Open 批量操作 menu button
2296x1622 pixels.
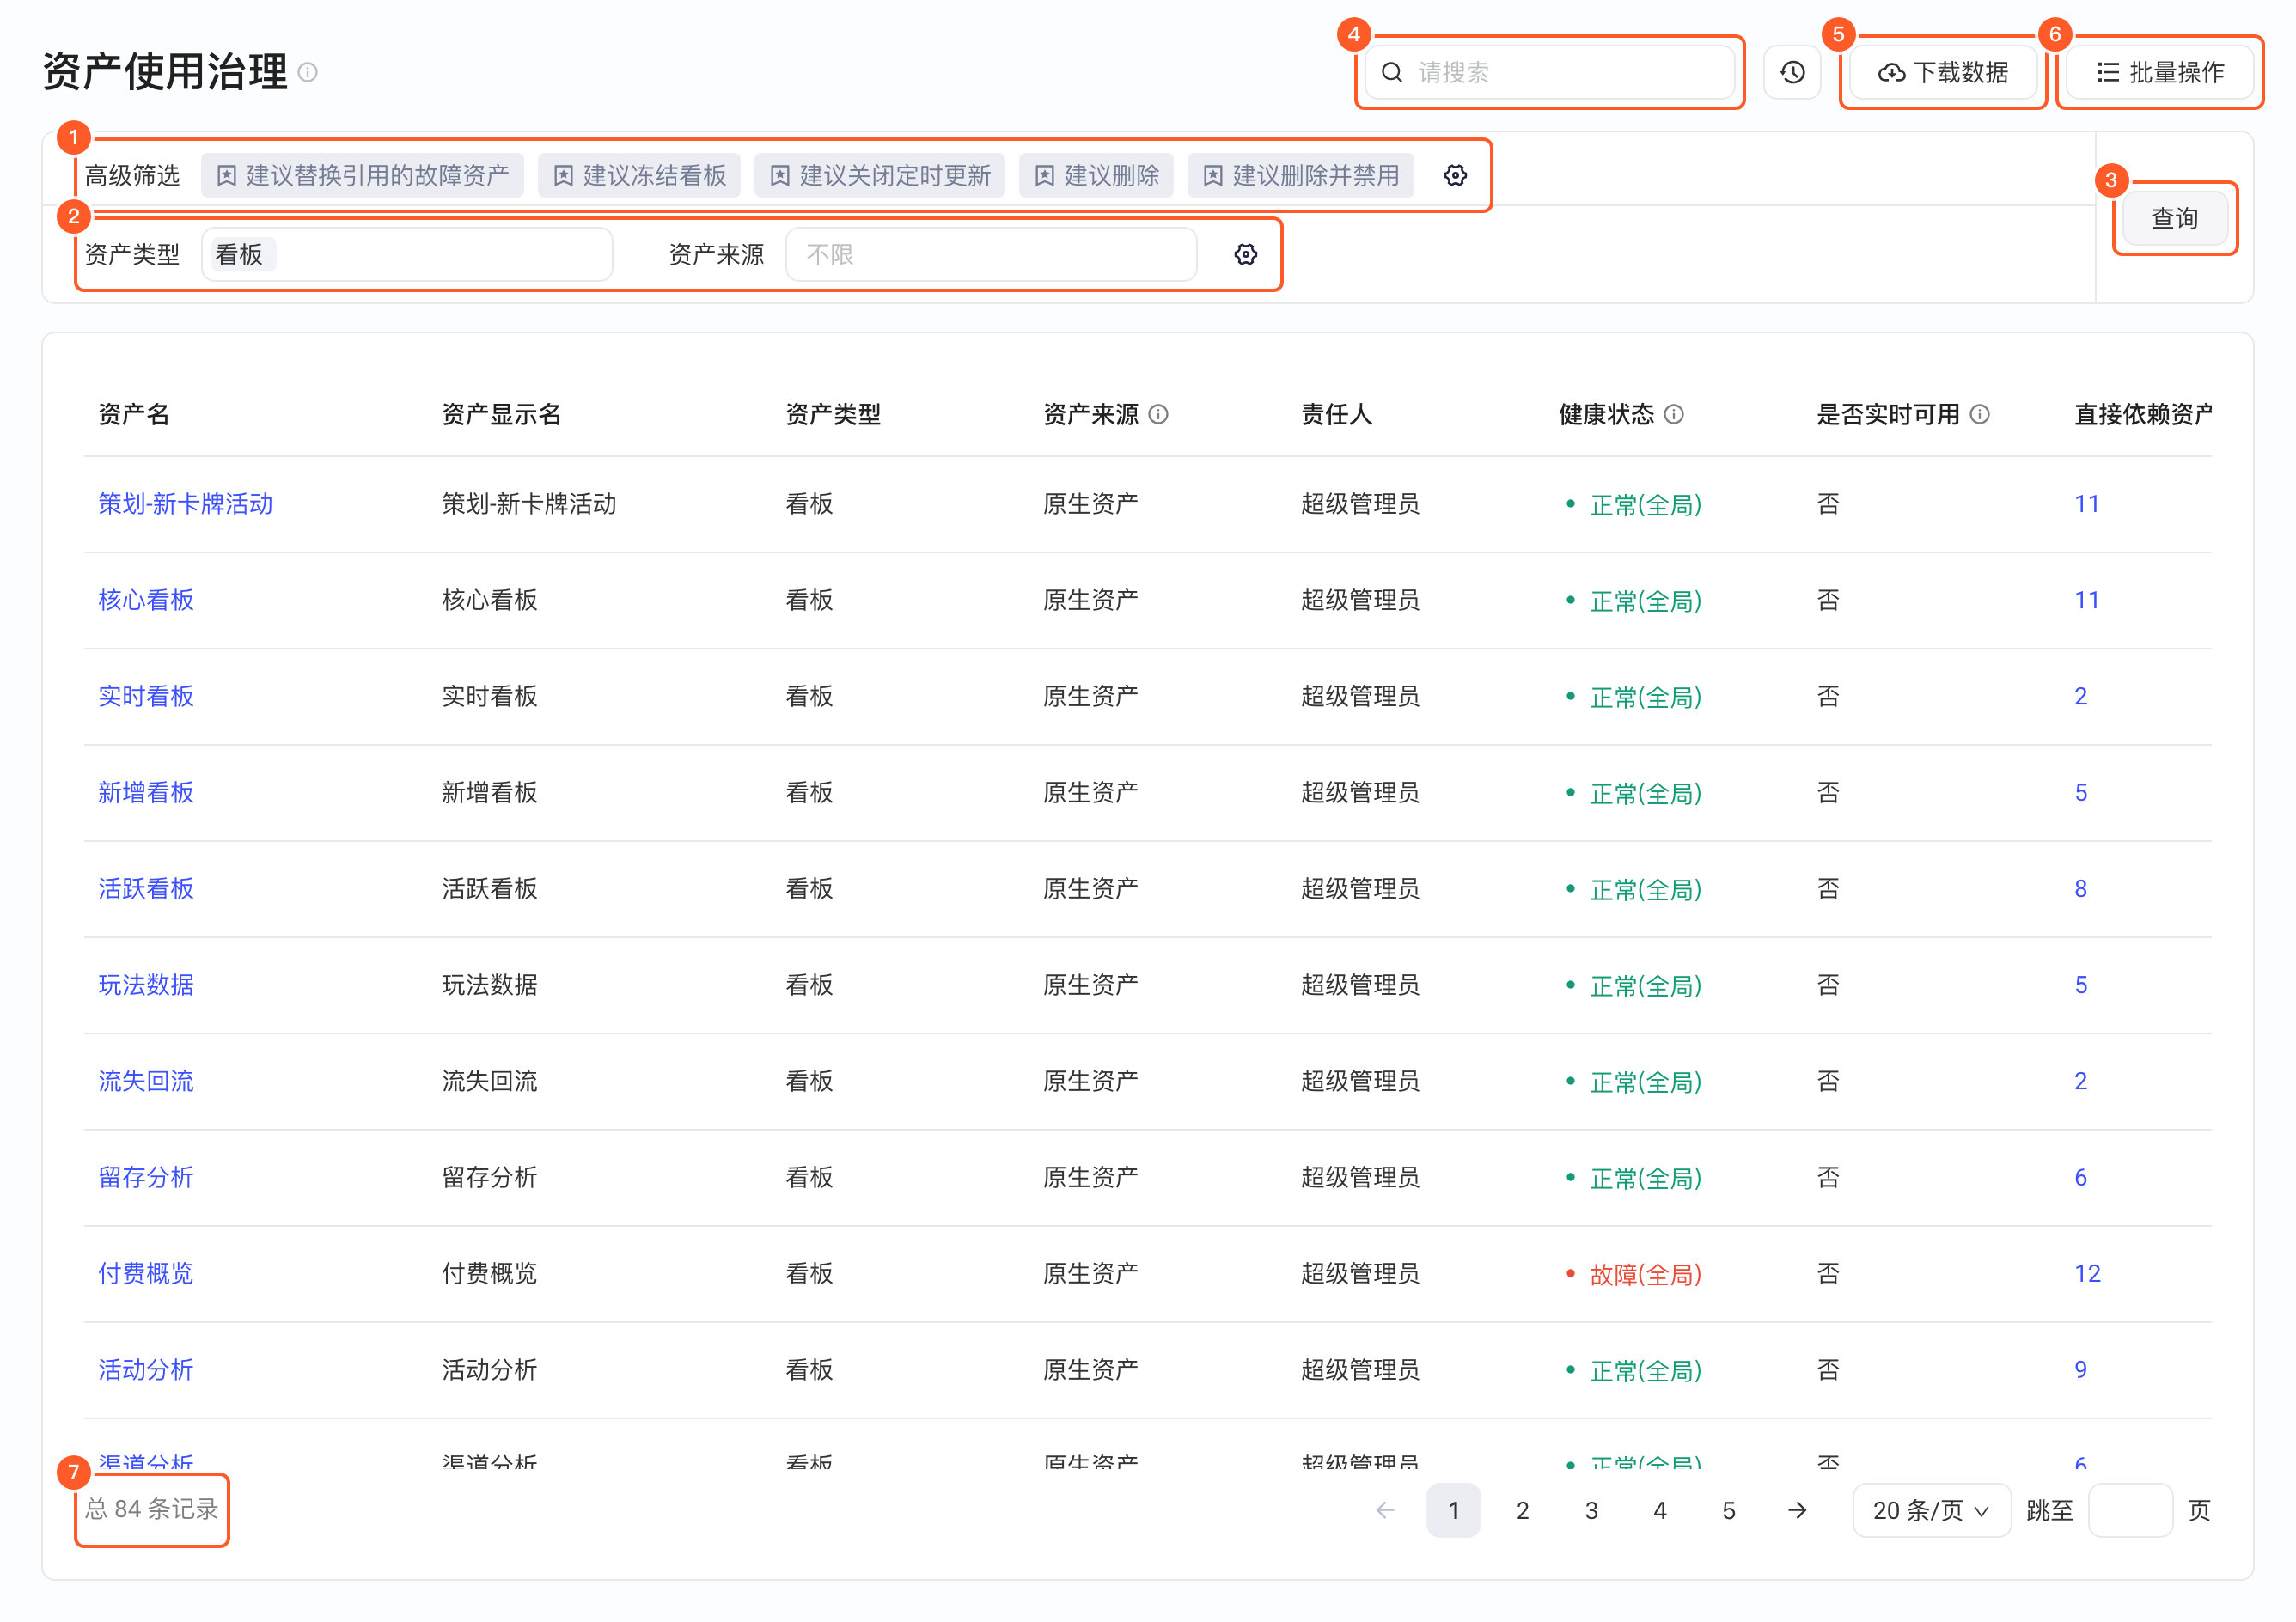pyautogui.click(x=2160, y=72)
